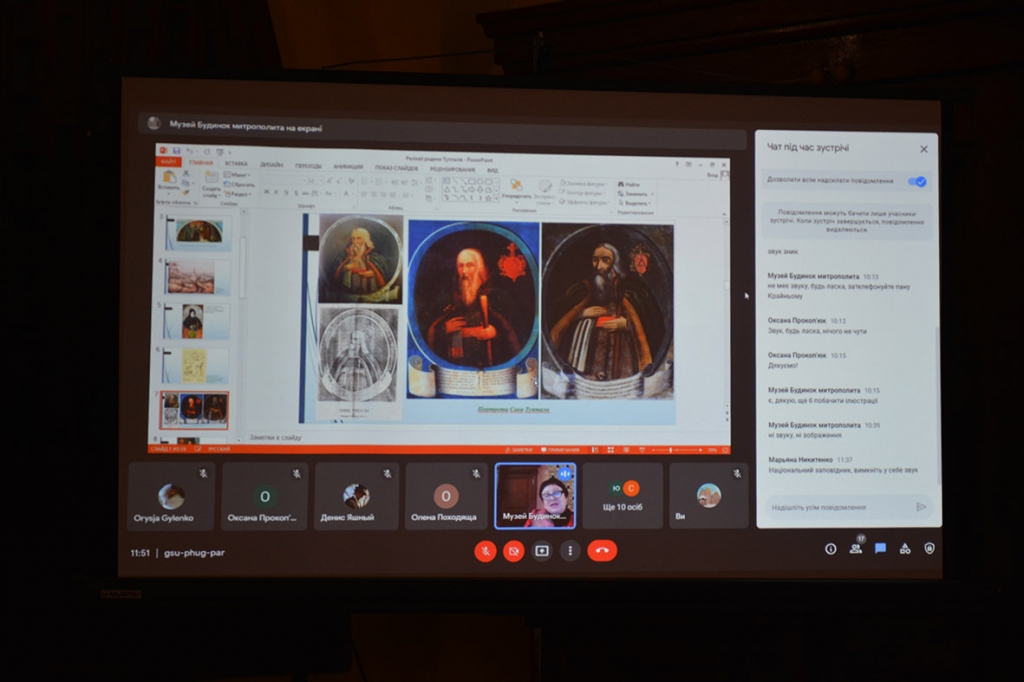Image resolution: width=1024 pixels, height=682 pixels.
Task: Unmute the microphone in Meet controls
Action: tap(485, 551)
